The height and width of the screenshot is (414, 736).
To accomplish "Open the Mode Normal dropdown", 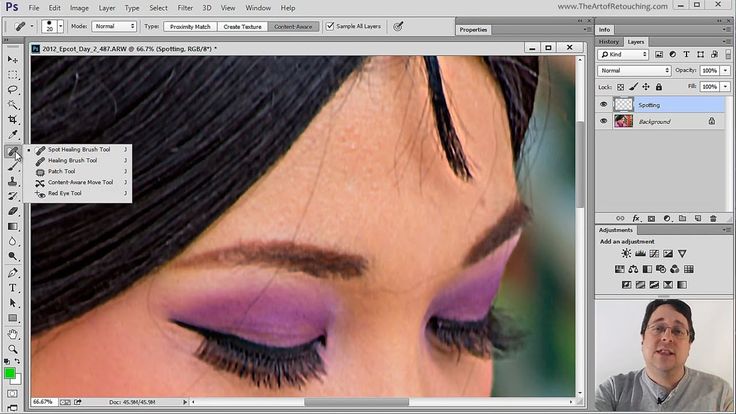I will pyautogui.click(x=114, y=26).
